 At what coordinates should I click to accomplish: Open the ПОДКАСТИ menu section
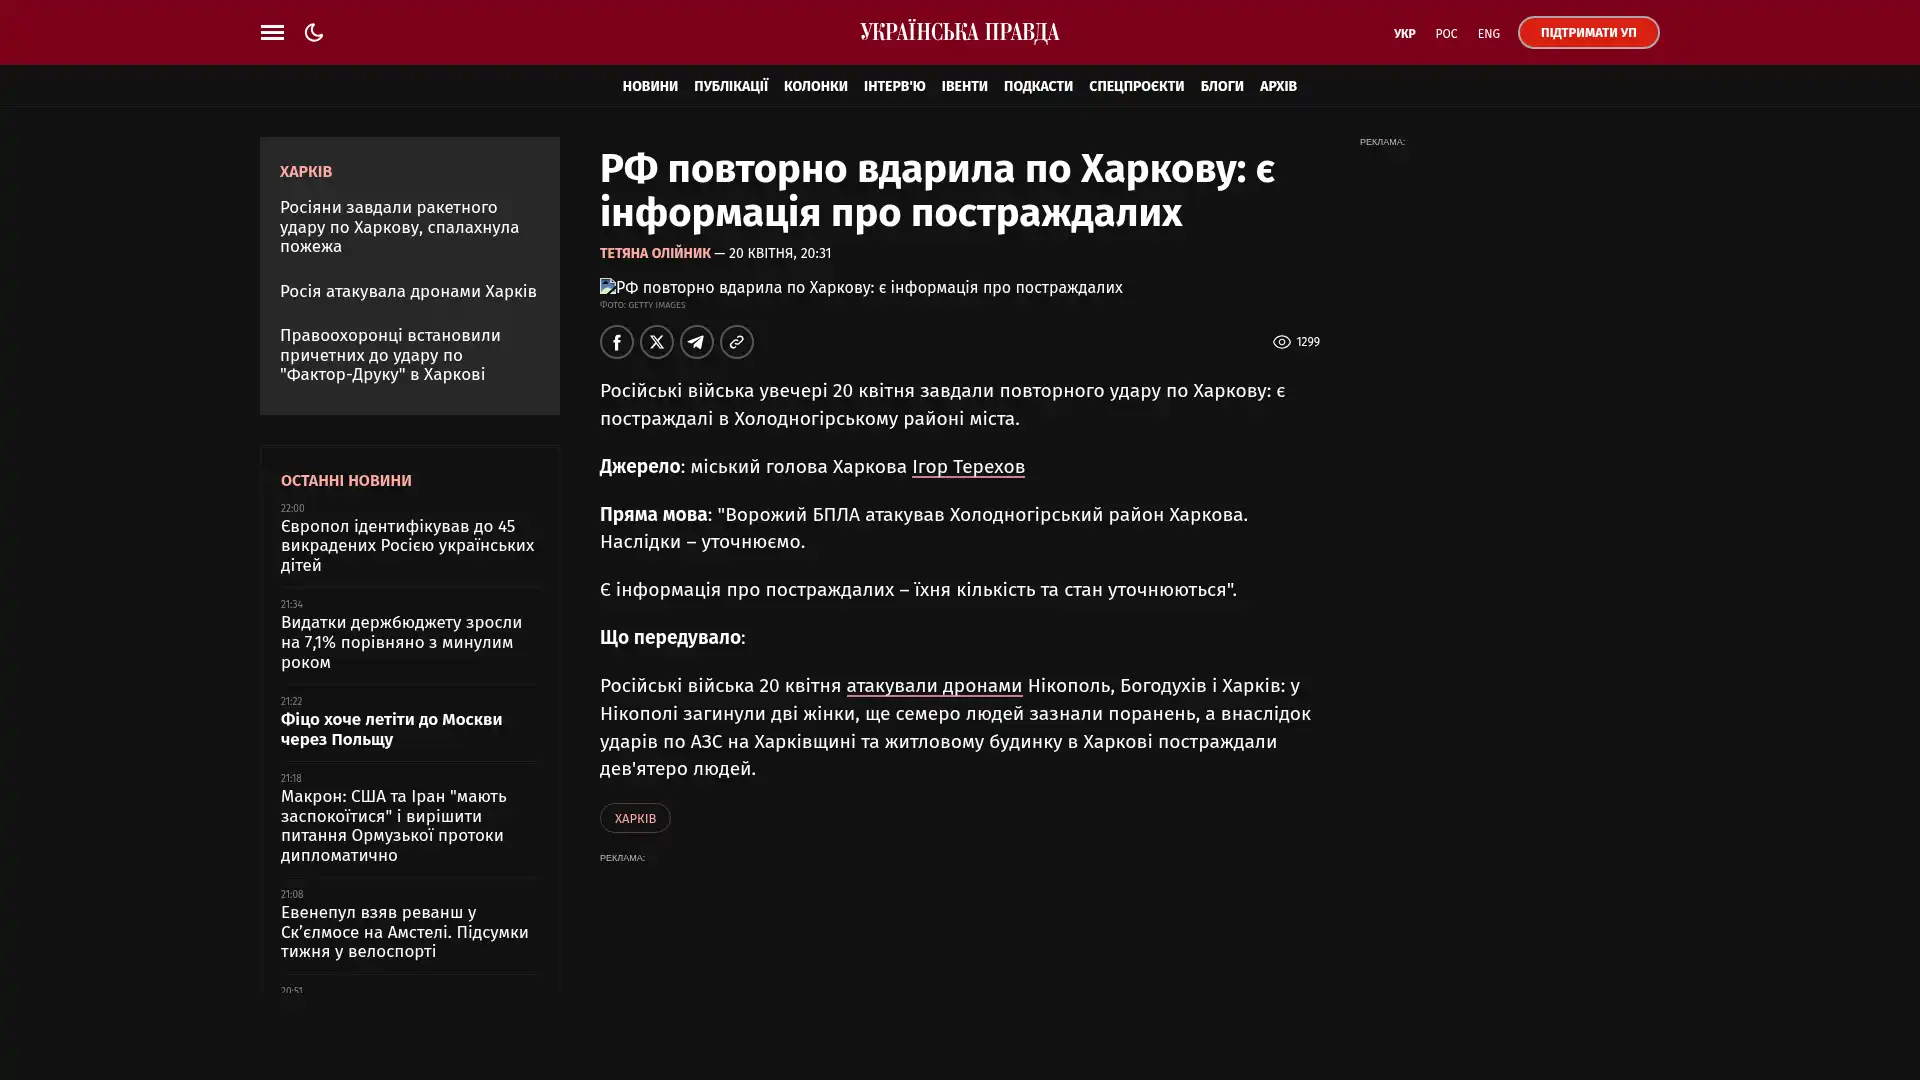(x=1037, y=87)
